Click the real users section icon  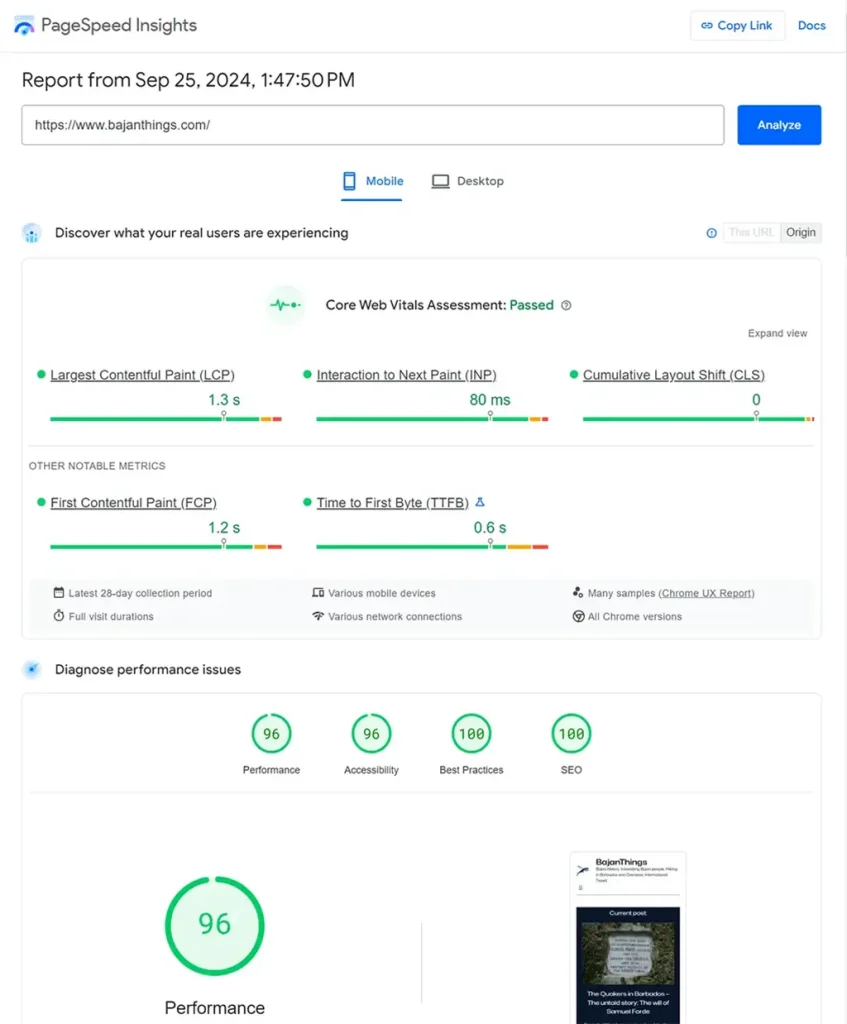coord(31,232)
